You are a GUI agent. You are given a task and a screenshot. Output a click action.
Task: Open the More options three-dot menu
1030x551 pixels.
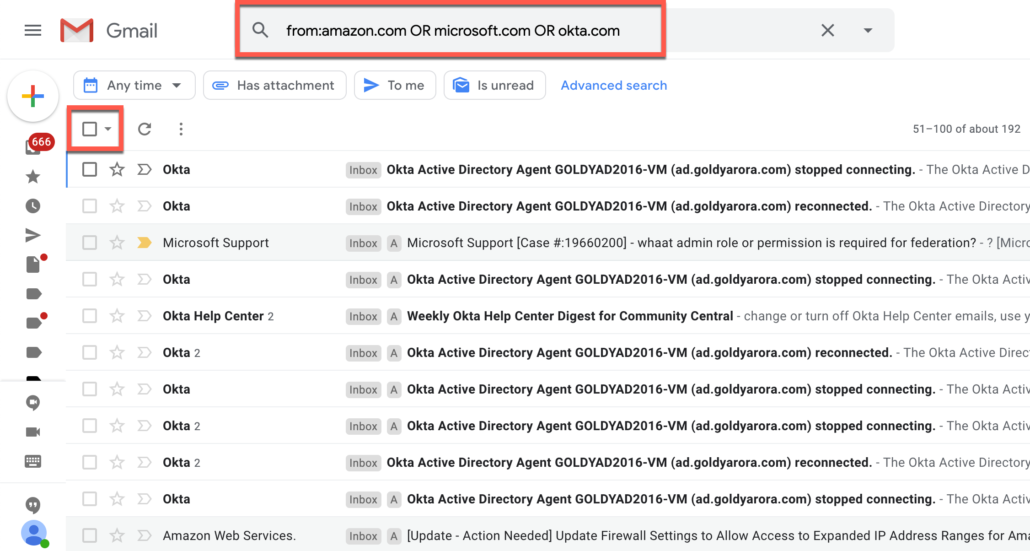(x=181, y=129)
